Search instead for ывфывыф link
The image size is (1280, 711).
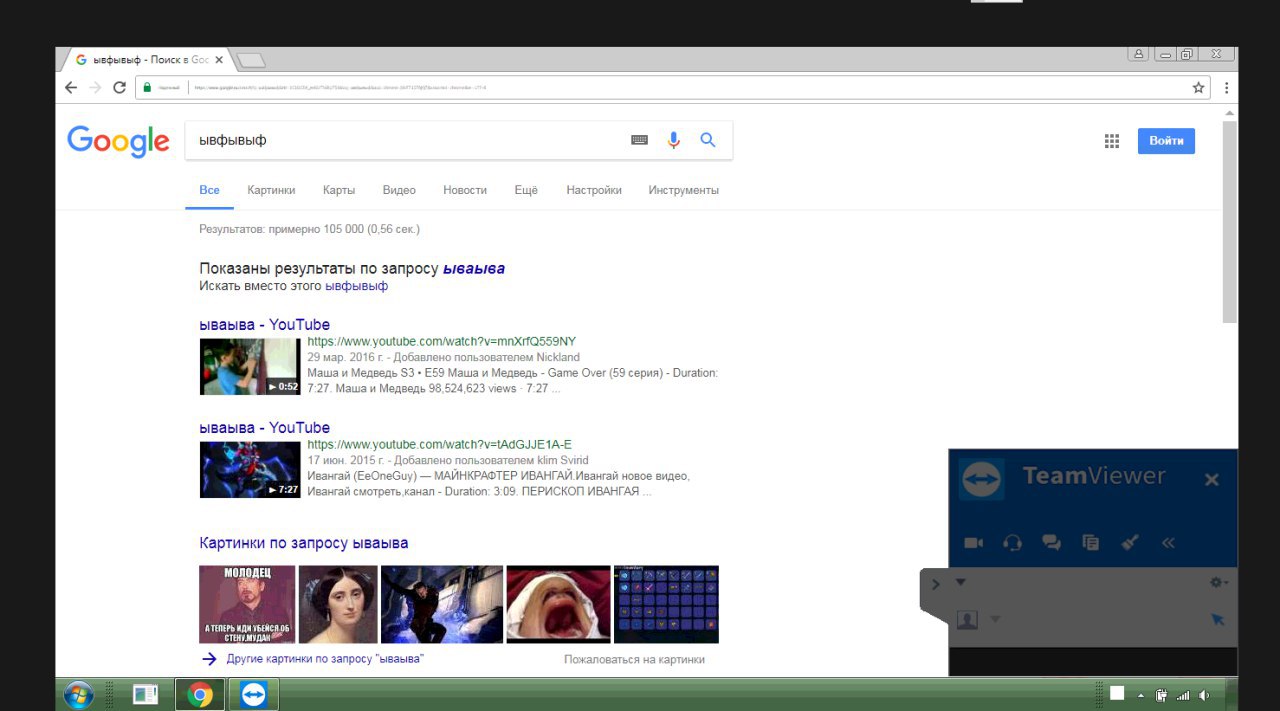point(357,286)
